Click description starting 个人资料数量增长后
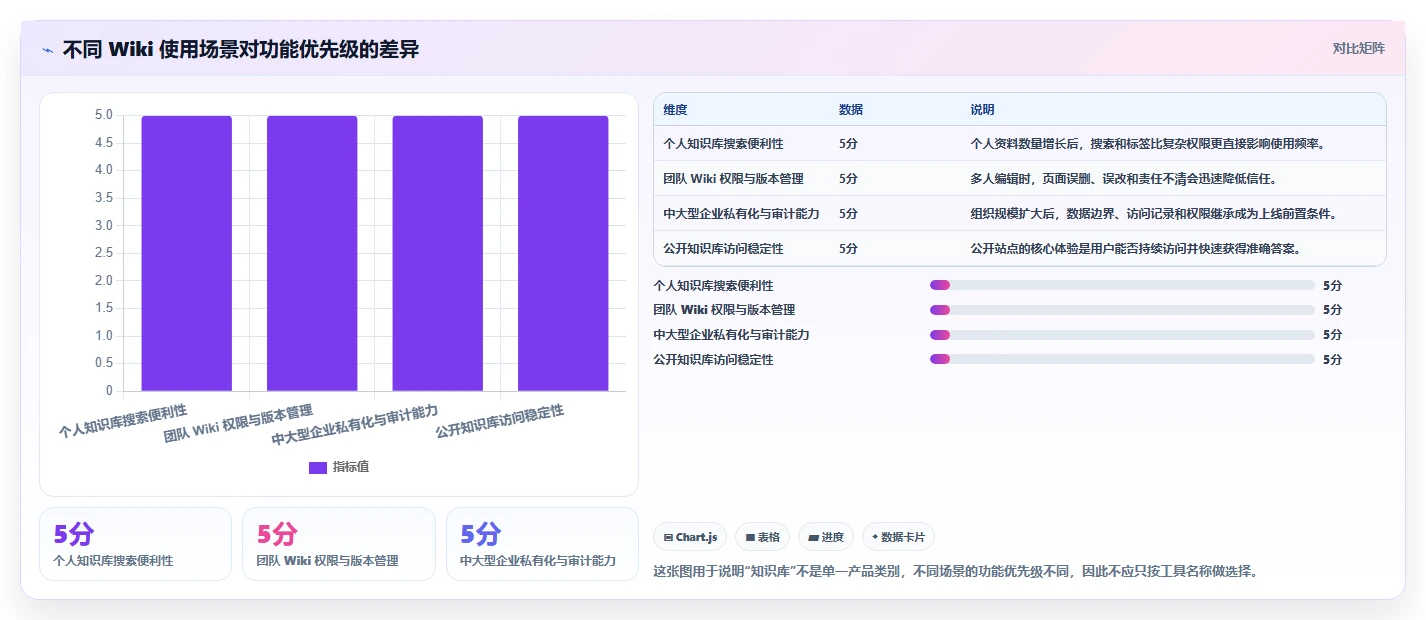This screenshot has width=1426, height=620. point(1147,144)
